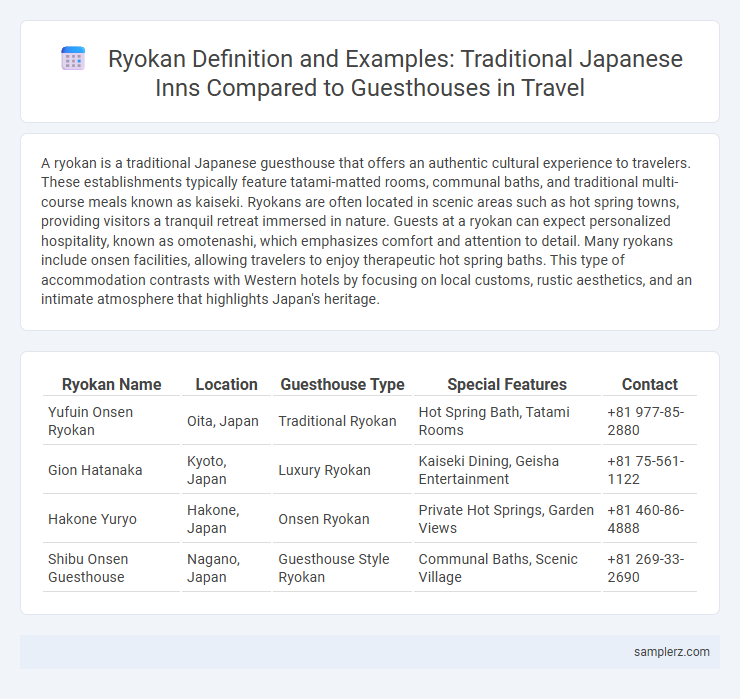Click the phone number +81 977-85-2880
This screenshot has width=740, height=699.
coord(646,421)
